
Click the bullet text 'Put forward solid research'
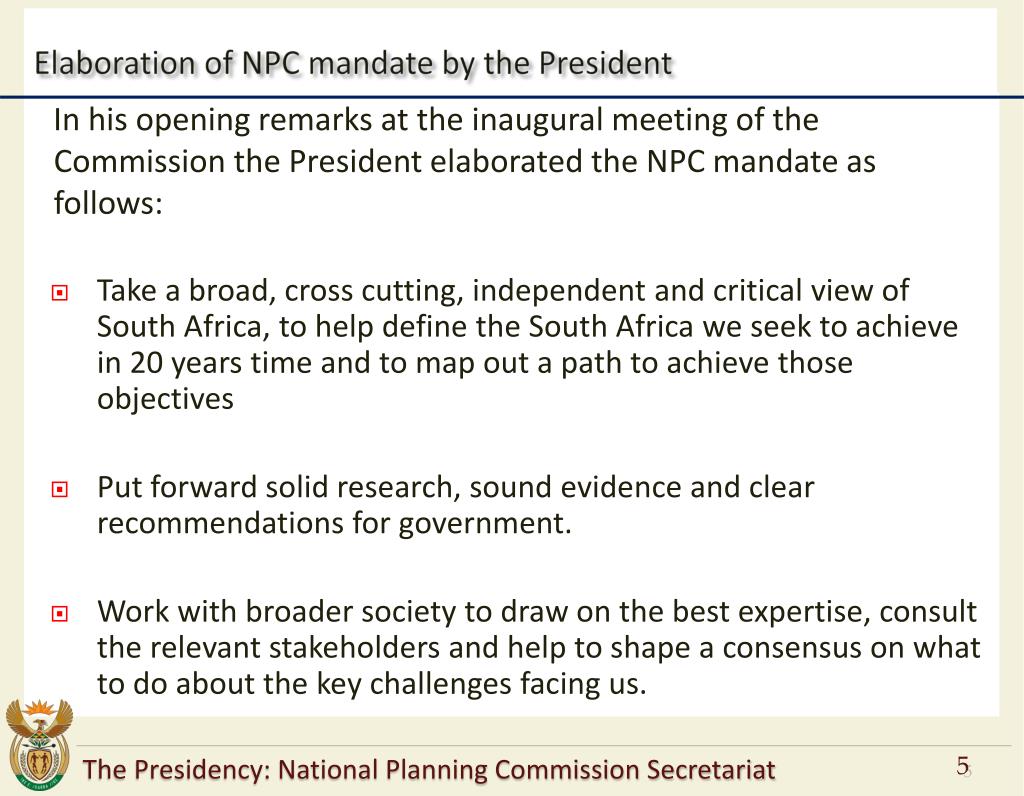pyautogui.click(x=456, y=505)
